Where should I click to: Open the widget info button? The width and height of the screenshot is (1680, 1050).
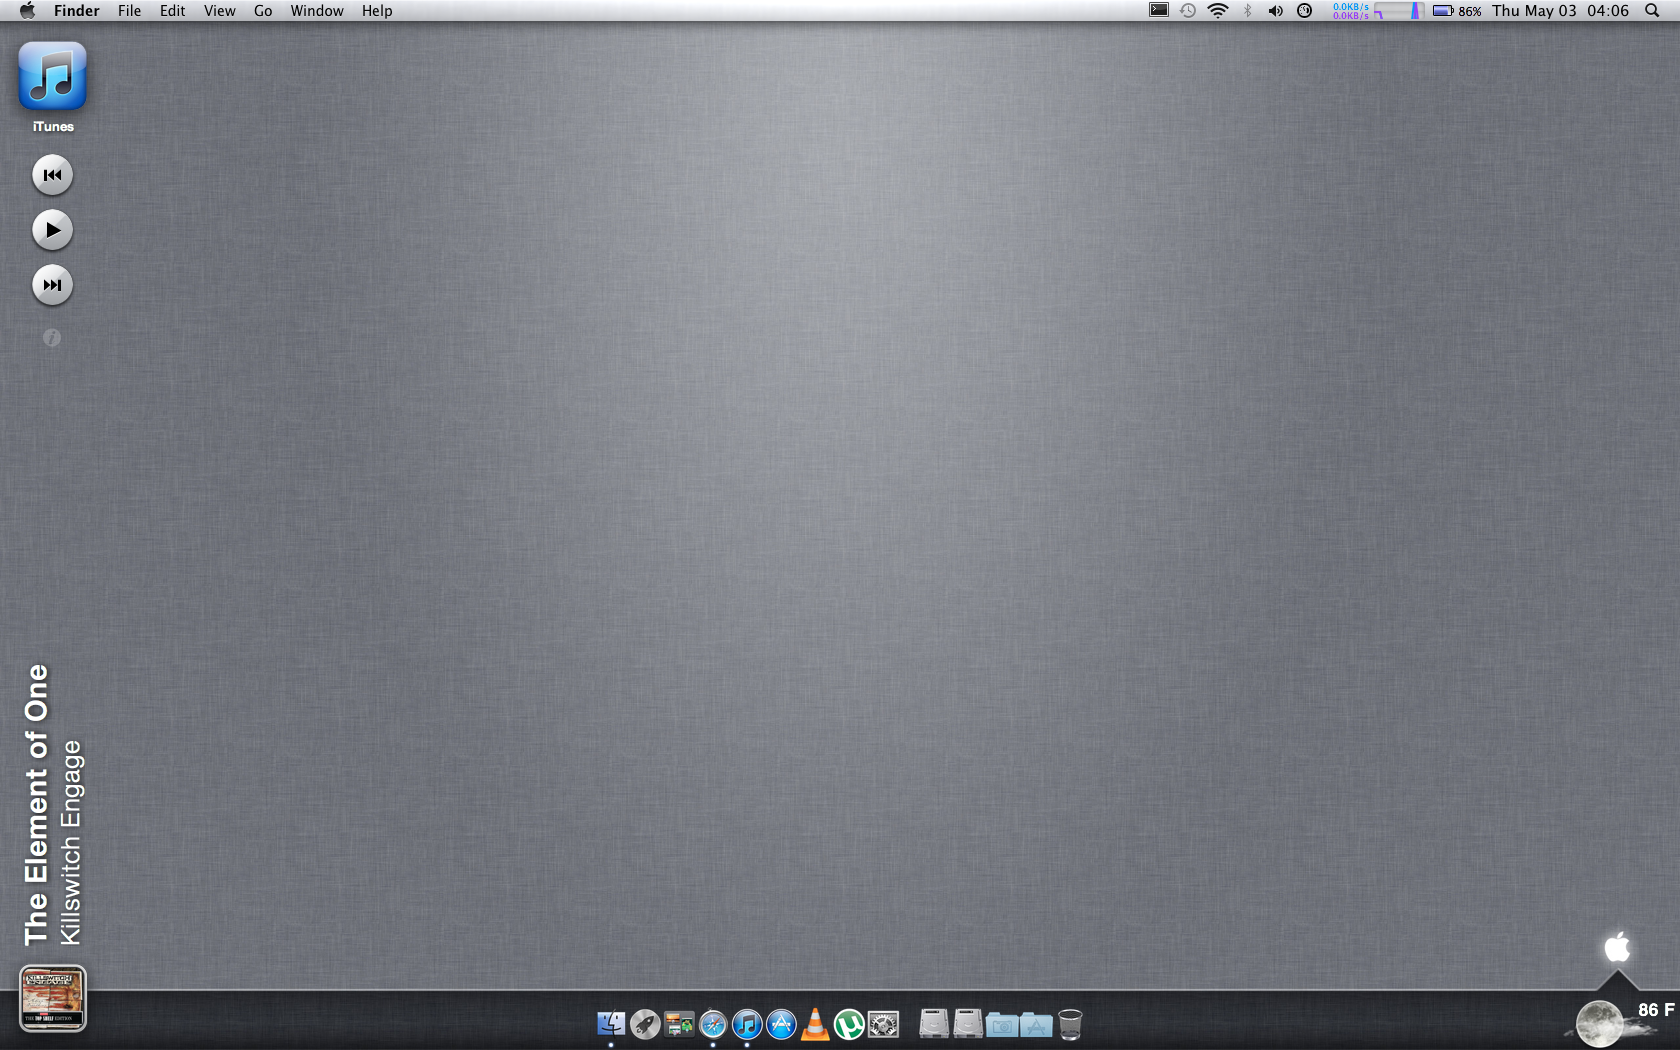point(52,338)
